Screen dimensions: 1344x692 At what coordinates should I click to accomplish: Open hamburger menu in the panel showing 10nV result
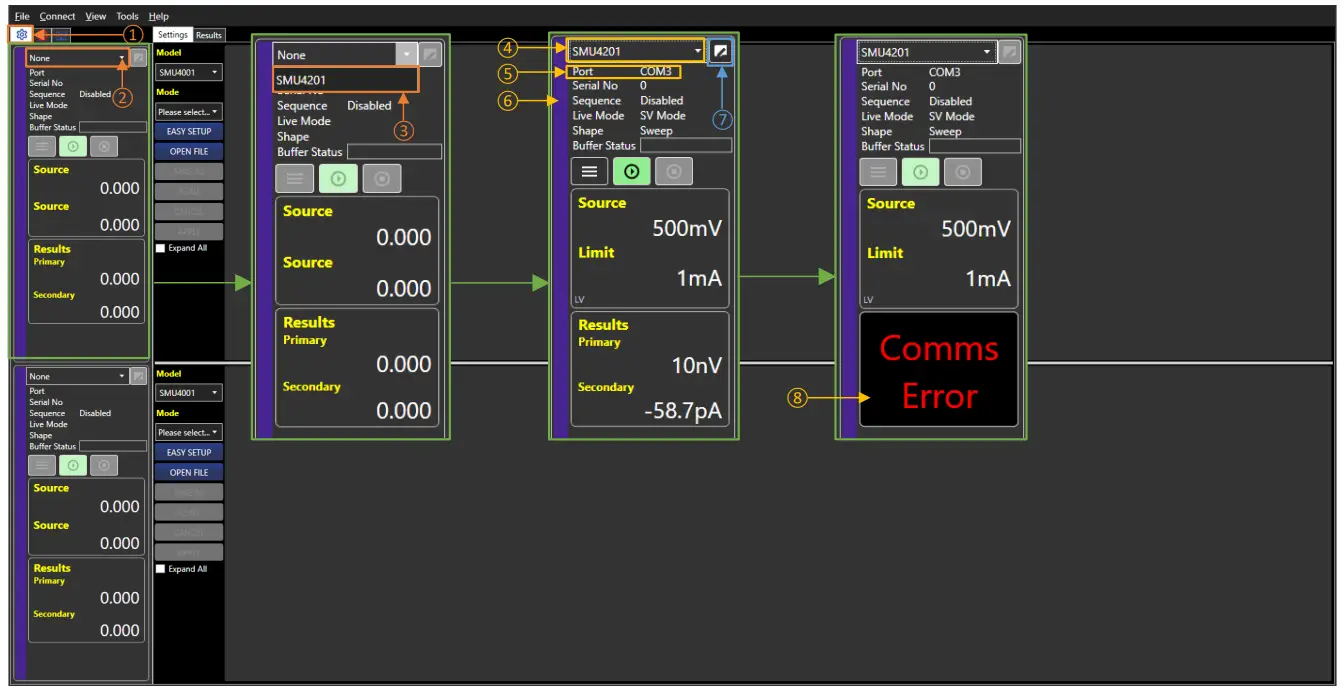(589, 171)
